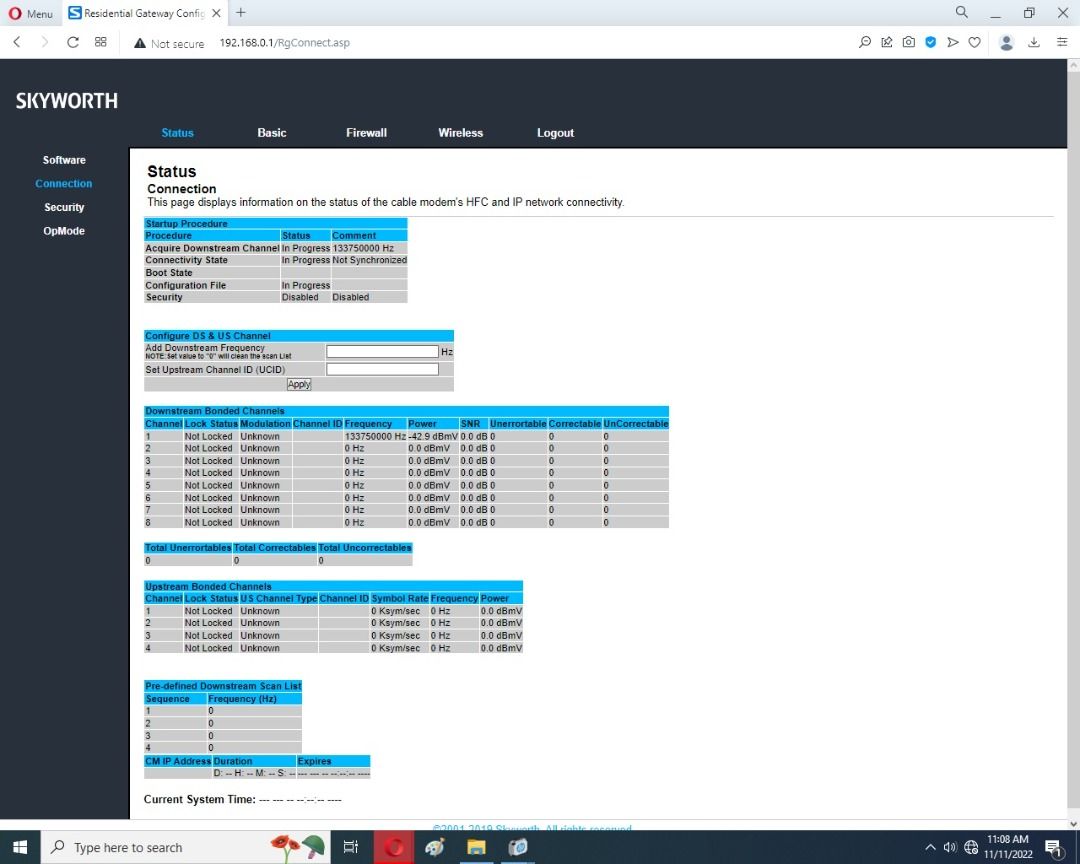
Task: Add page to bookmarks with heart icon
Action: point(974,42)
